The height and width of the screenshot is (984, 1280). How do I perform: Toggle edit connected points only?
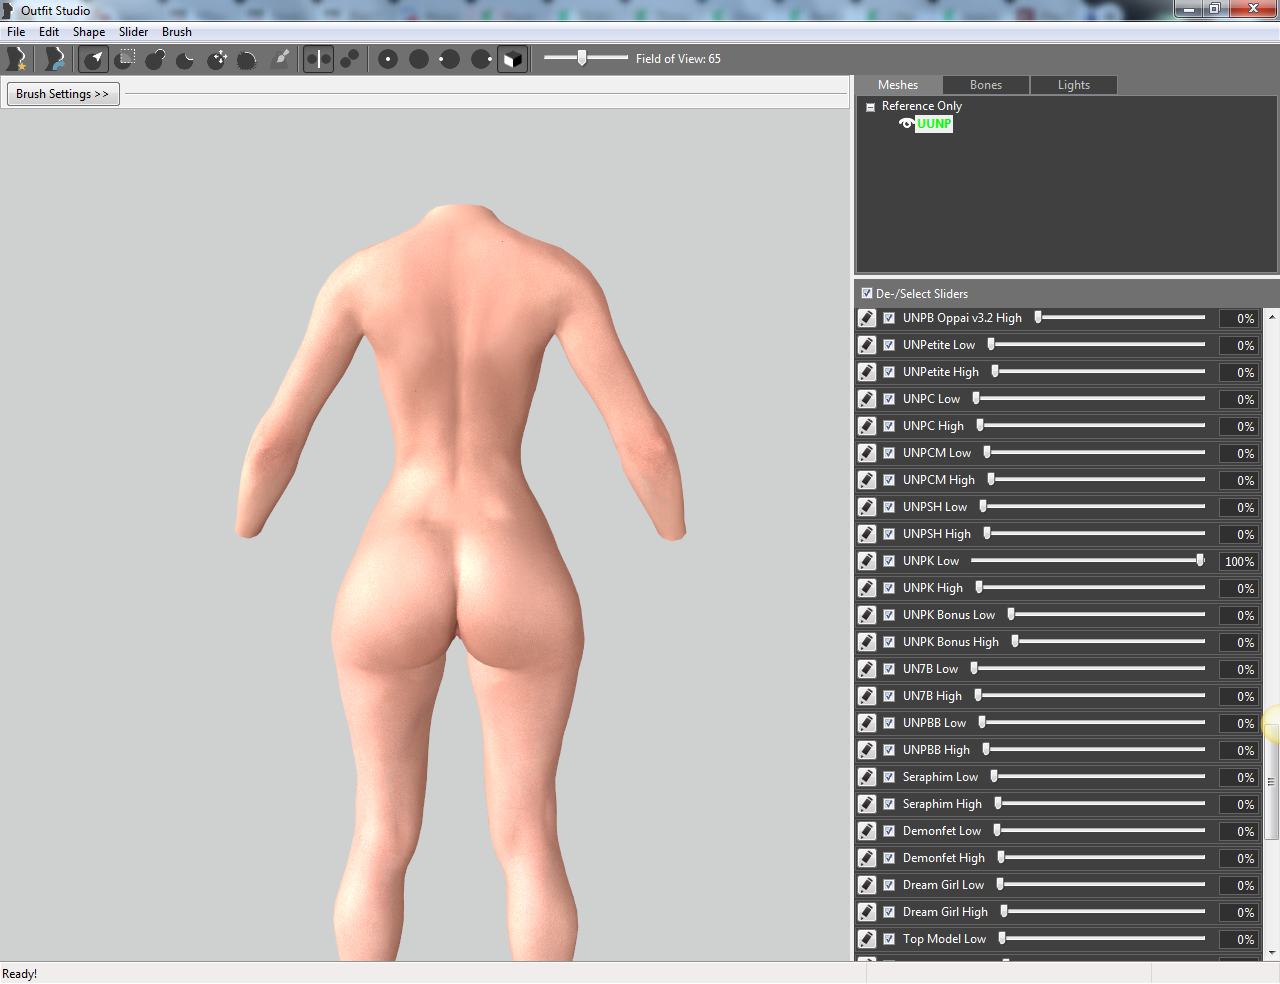tap(349, 59)
